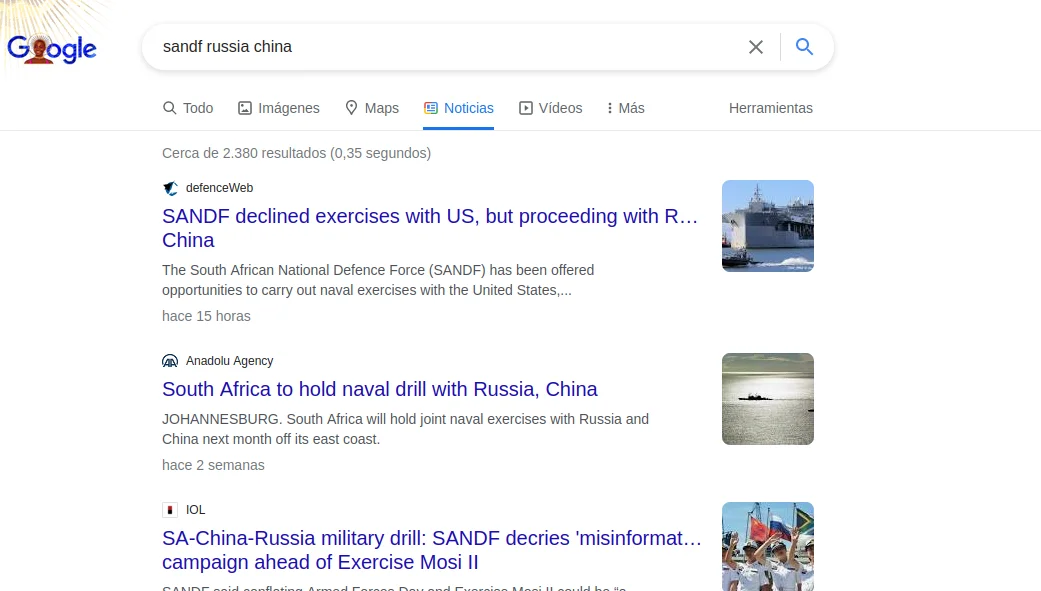This screenshot has width=1041, height=591.
Task: Open the Vídeos tab
Action: [x=550, y=108]
